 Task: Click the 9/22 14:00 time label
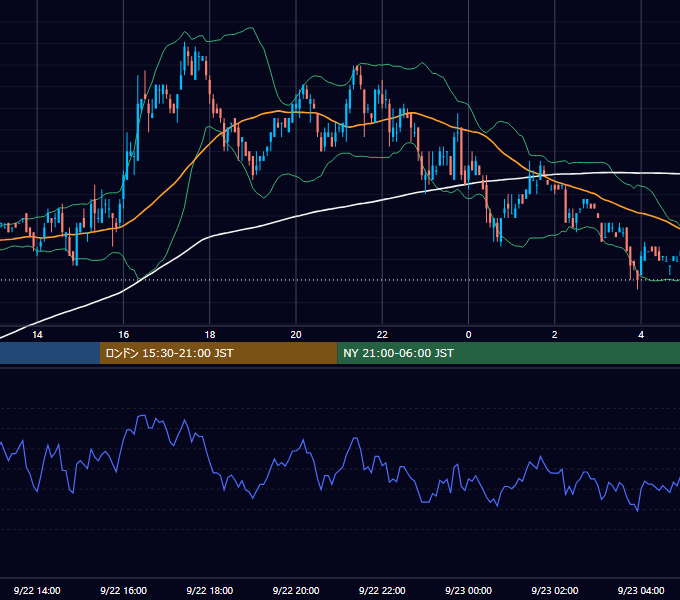point(37,590)
